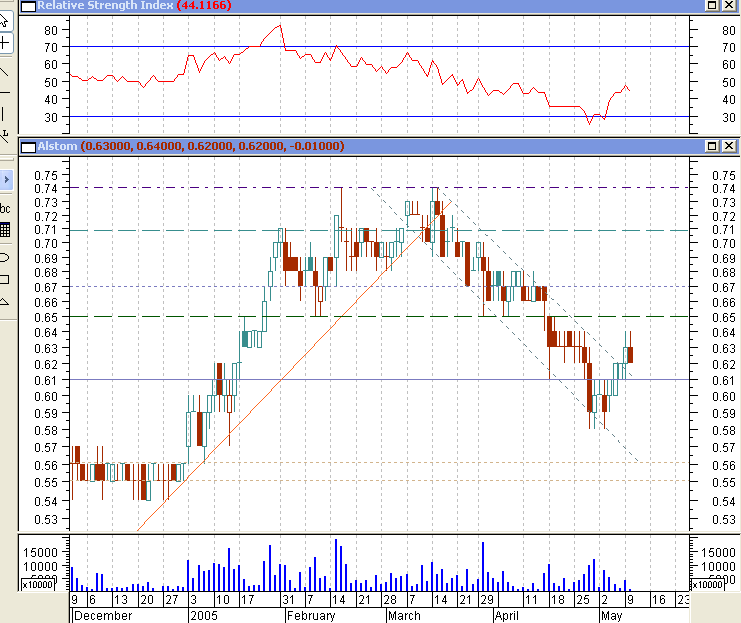741x623 pixels.
Task: Click the Relative Strength Index title text
Action: coord(105,6)
